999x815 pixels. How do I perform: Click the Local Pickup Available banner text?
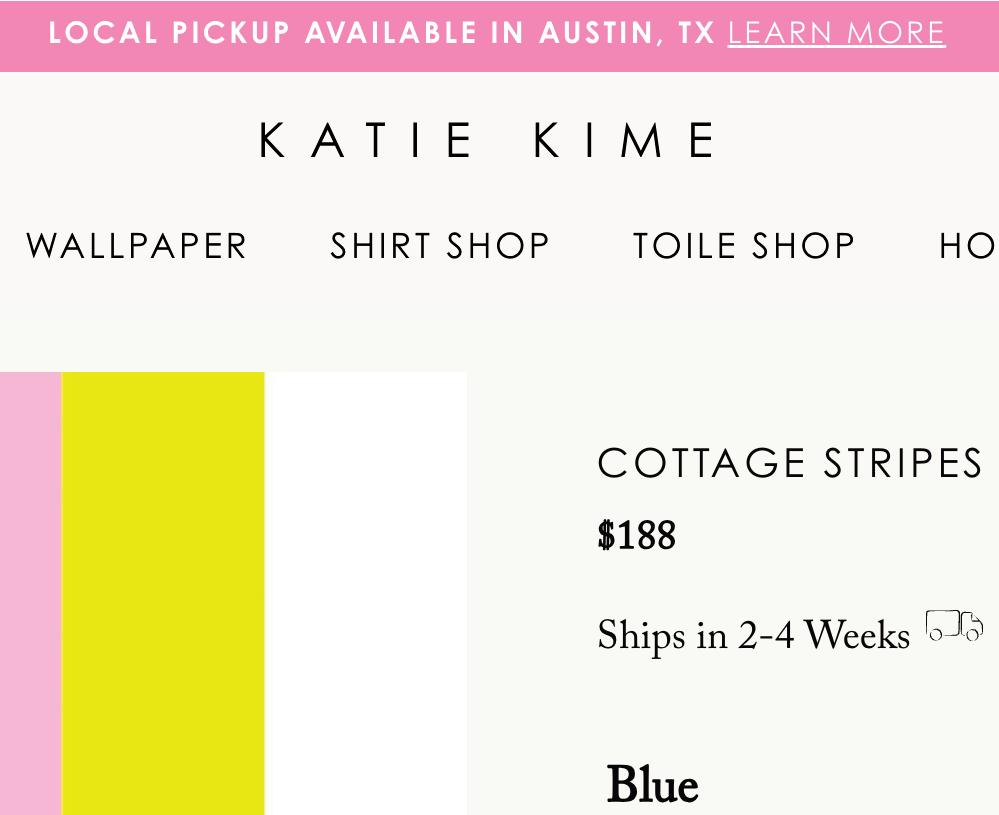[268, 33]
